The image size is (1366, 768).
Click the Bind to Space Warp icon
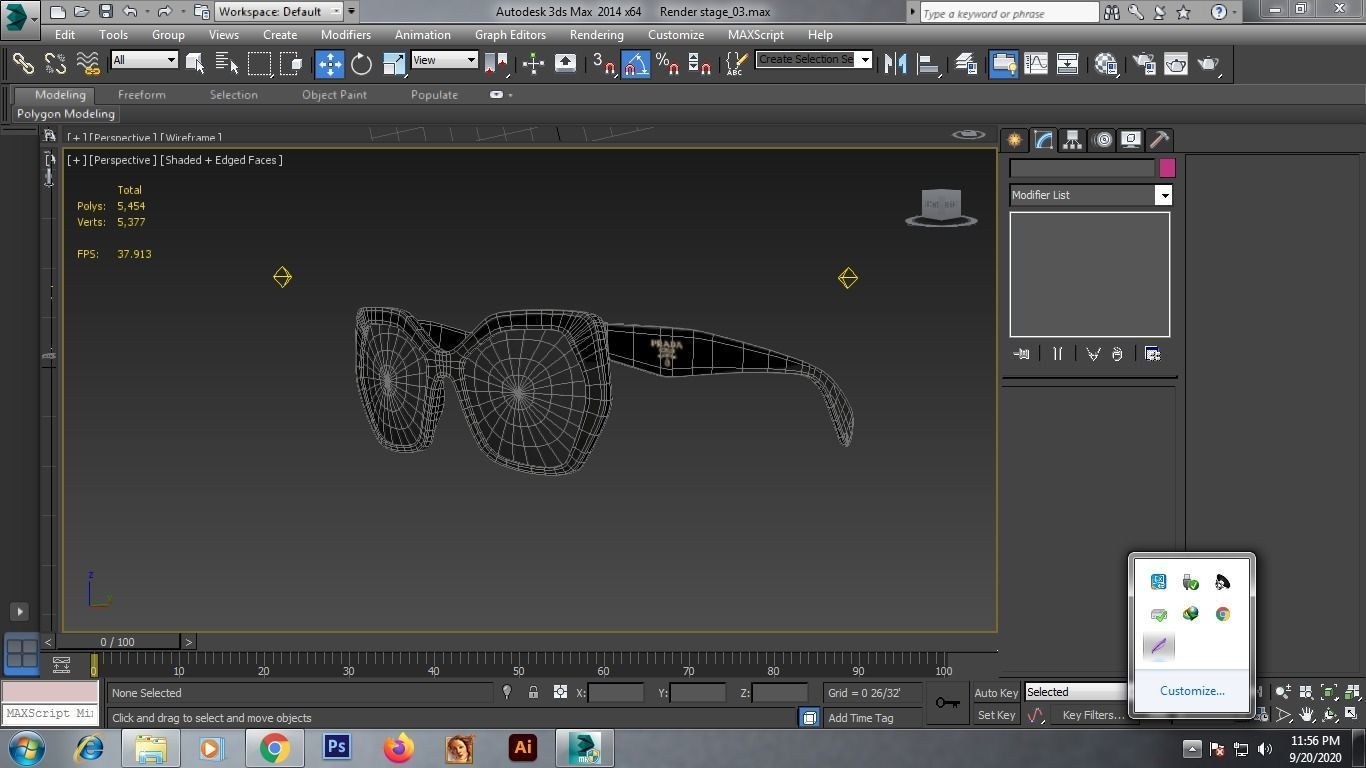click(x=88, y=63)
